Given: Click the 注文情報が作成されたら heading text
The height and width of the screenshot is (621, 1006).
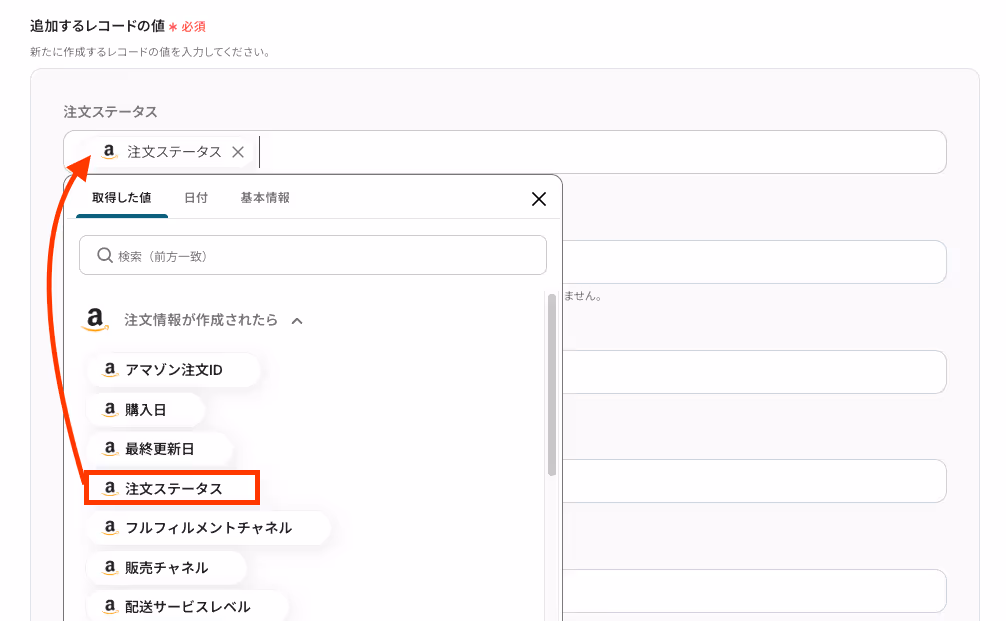Looking at the screenshot, I should coord(201,319).
